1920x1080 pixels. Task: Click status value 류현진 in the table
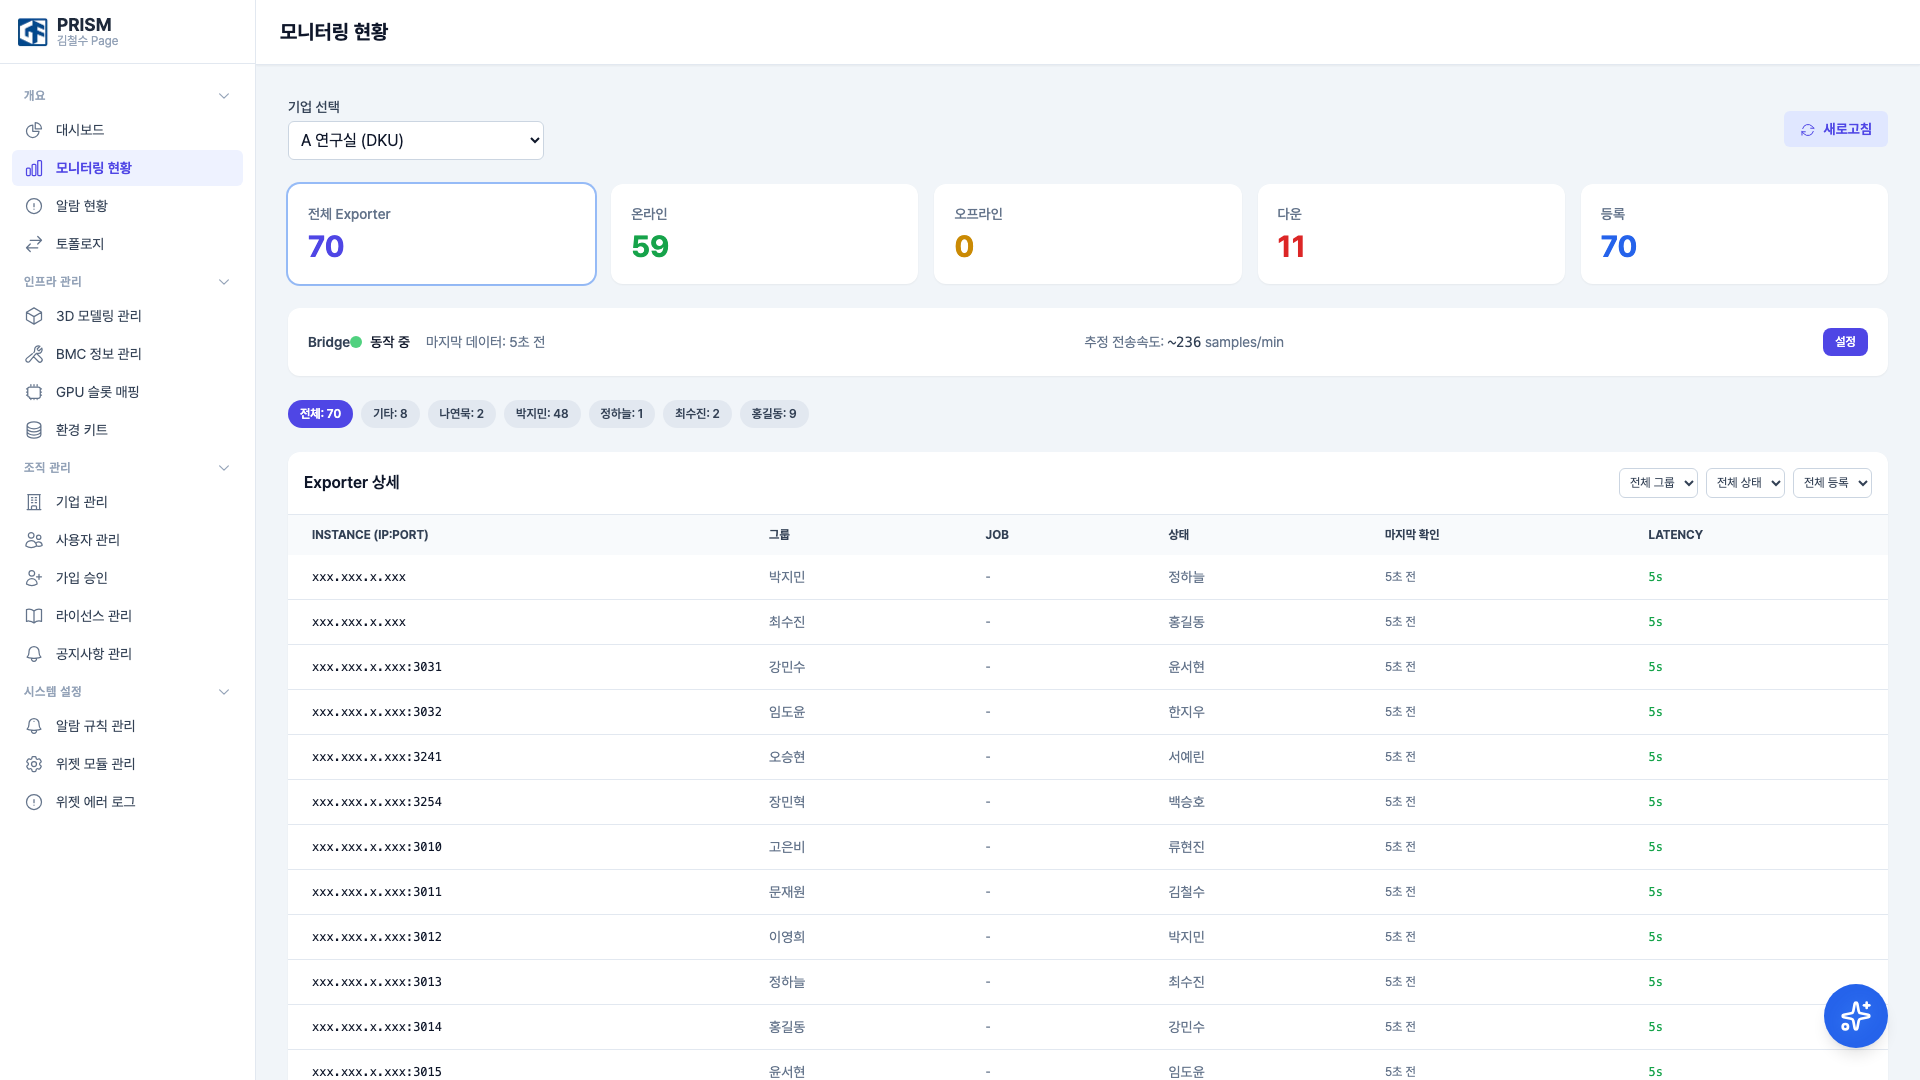[1186, 847]
